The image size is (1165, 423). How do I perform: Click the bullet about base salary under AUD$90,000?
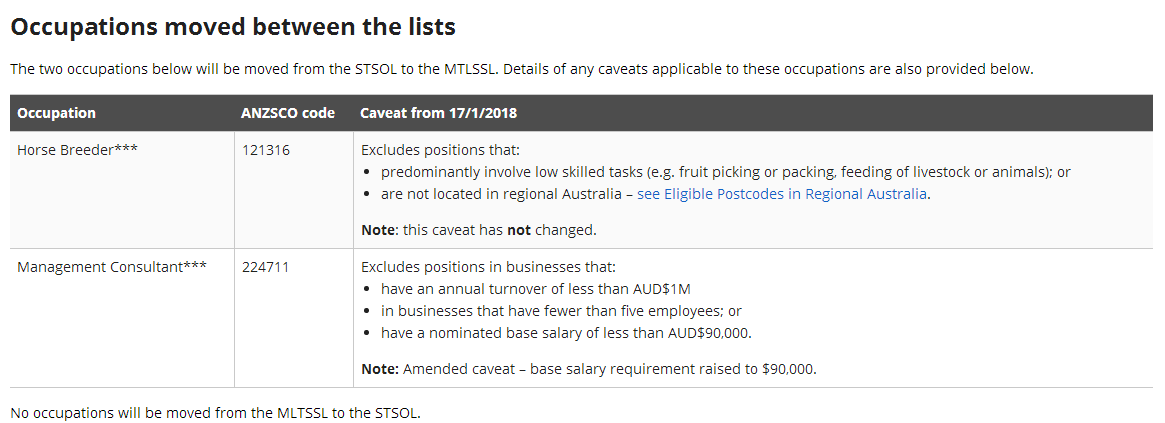click(566, 333)
